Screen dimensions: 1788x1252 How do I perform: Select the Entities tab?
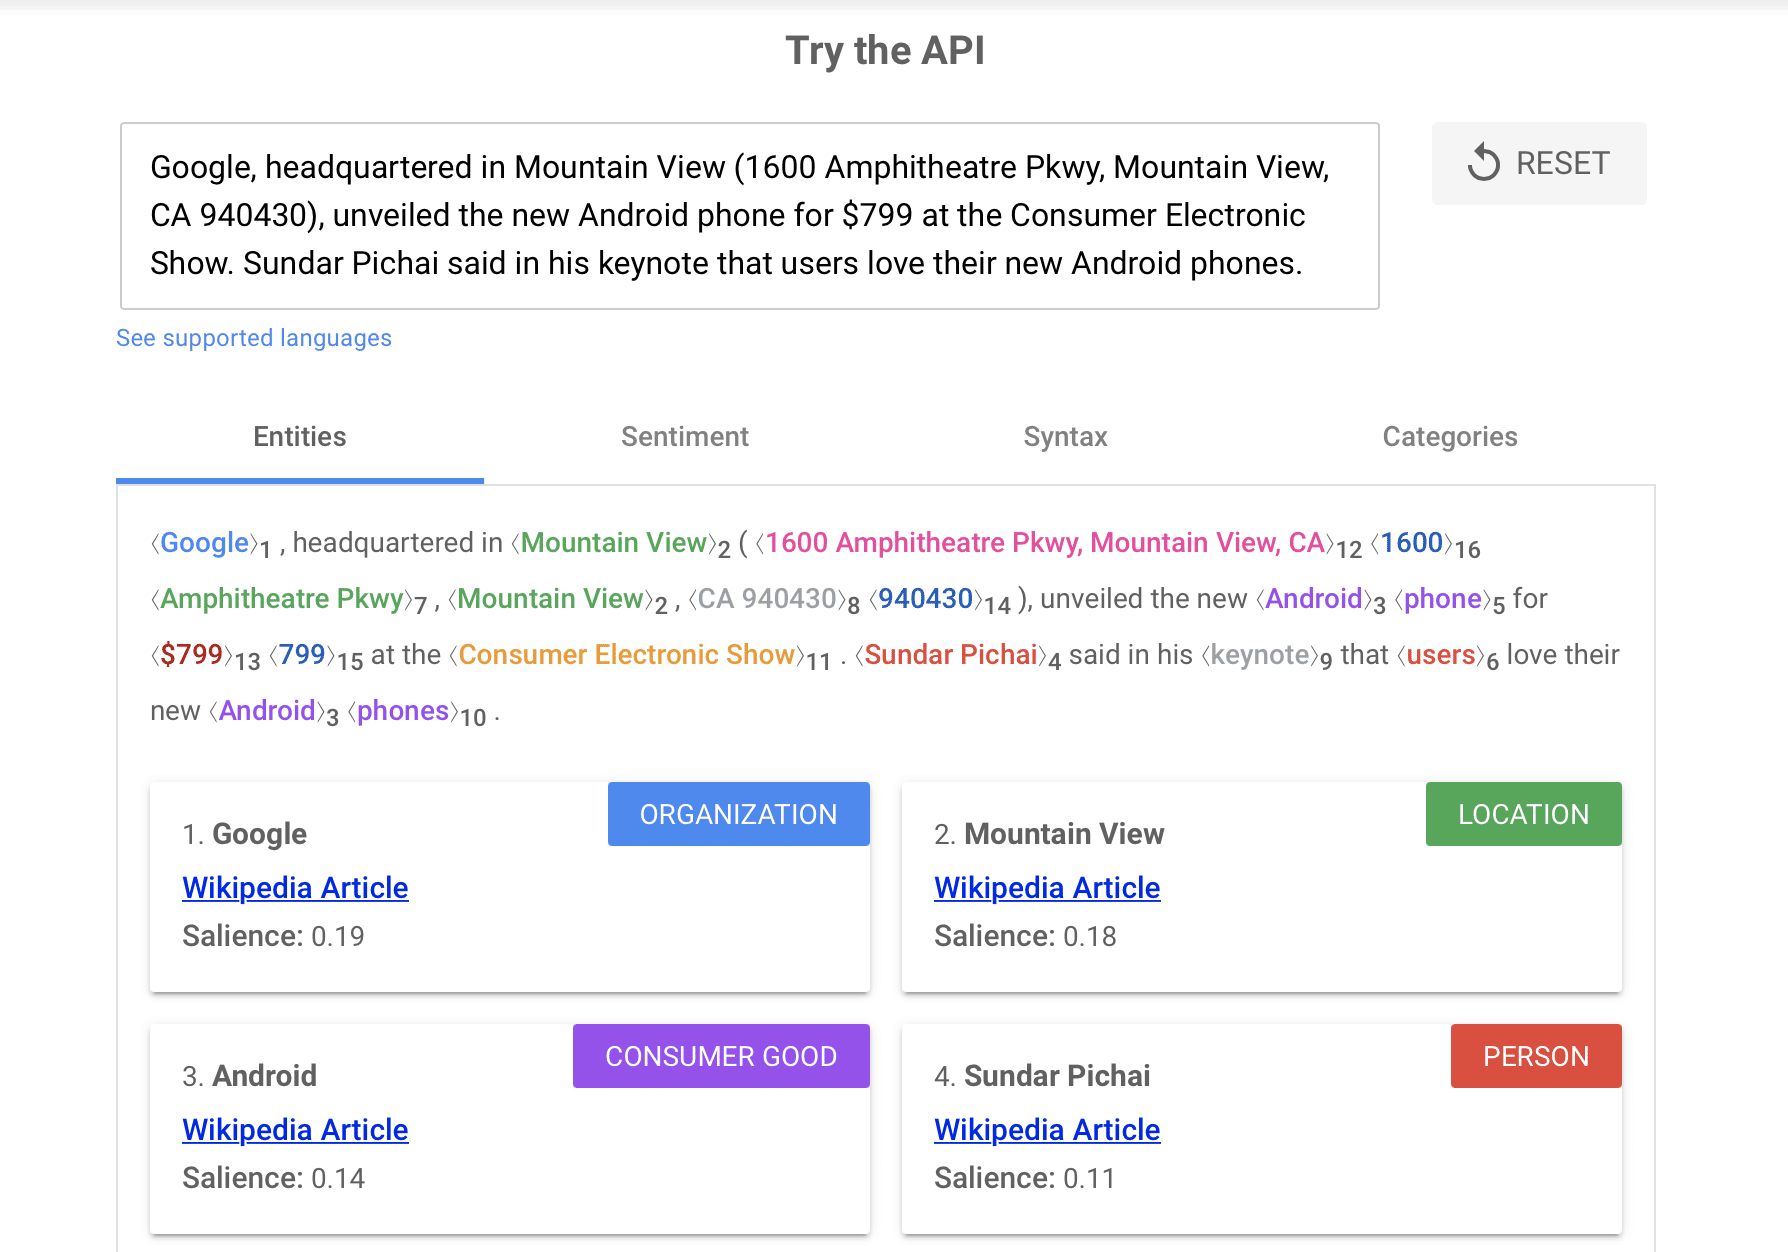[x=299, y=437]
